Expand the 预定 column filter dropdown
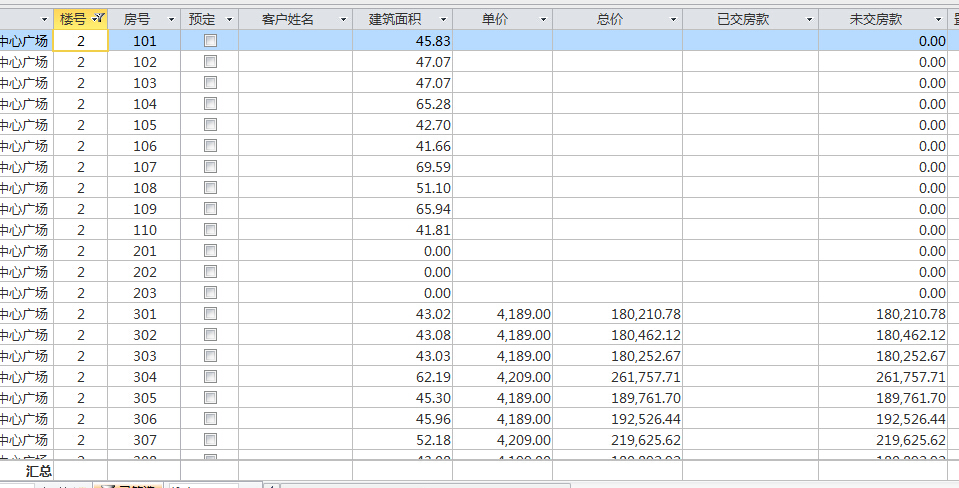This screenshot has height=488, width=959. coord(229,20)
